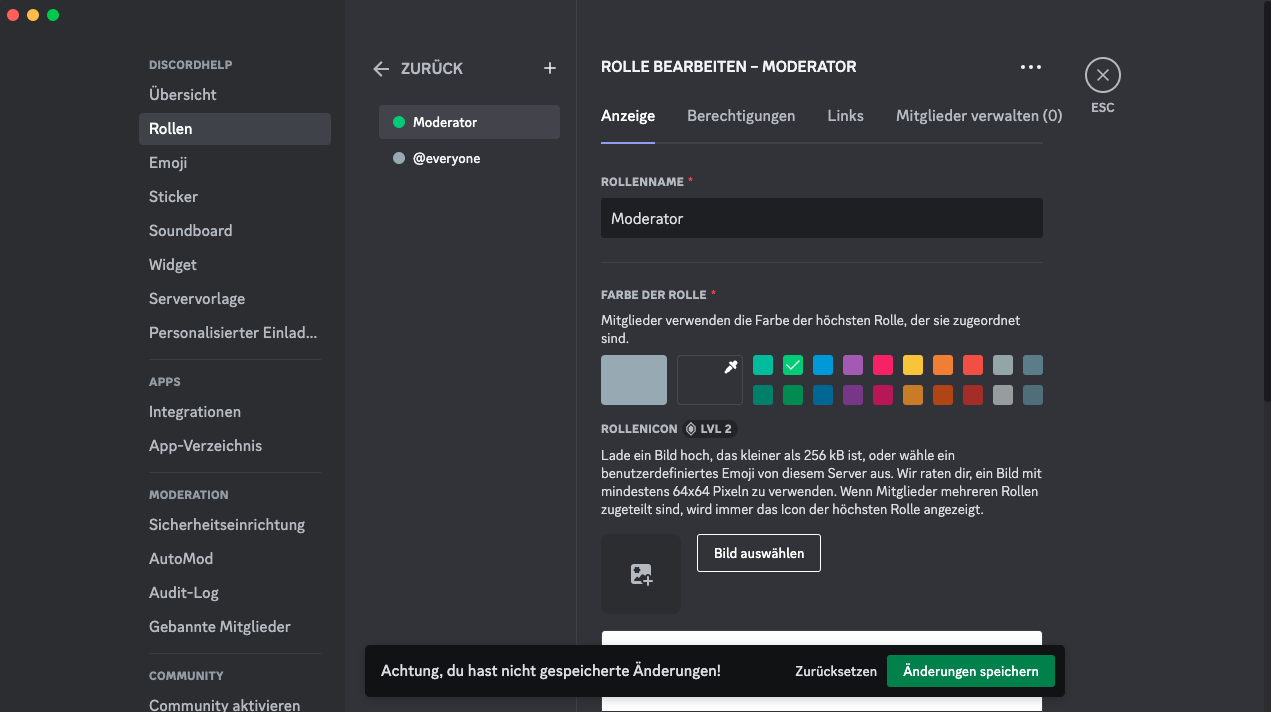The image size is (1271, 712).
Task: Open the Mitglieder verwalten tab
Action: pos(978,116)
